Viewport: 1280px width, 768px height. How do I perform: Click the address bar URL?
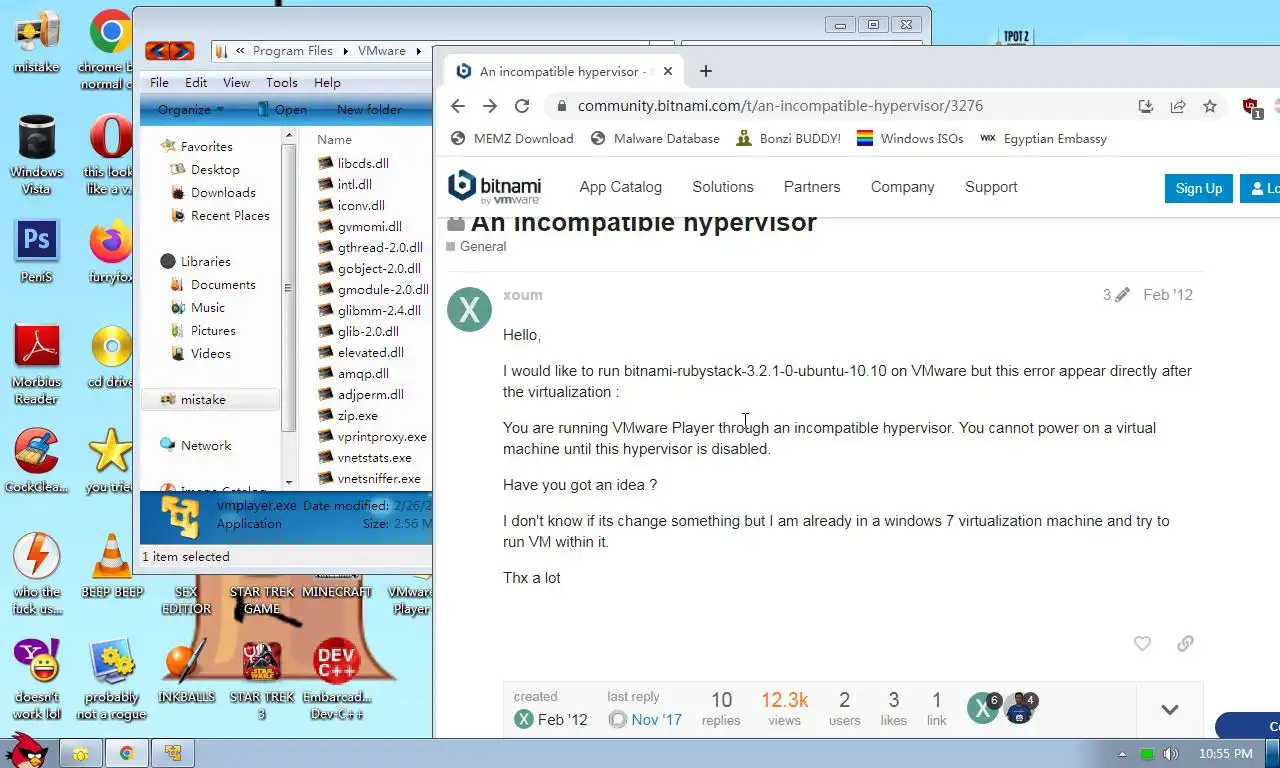(780, 106)
